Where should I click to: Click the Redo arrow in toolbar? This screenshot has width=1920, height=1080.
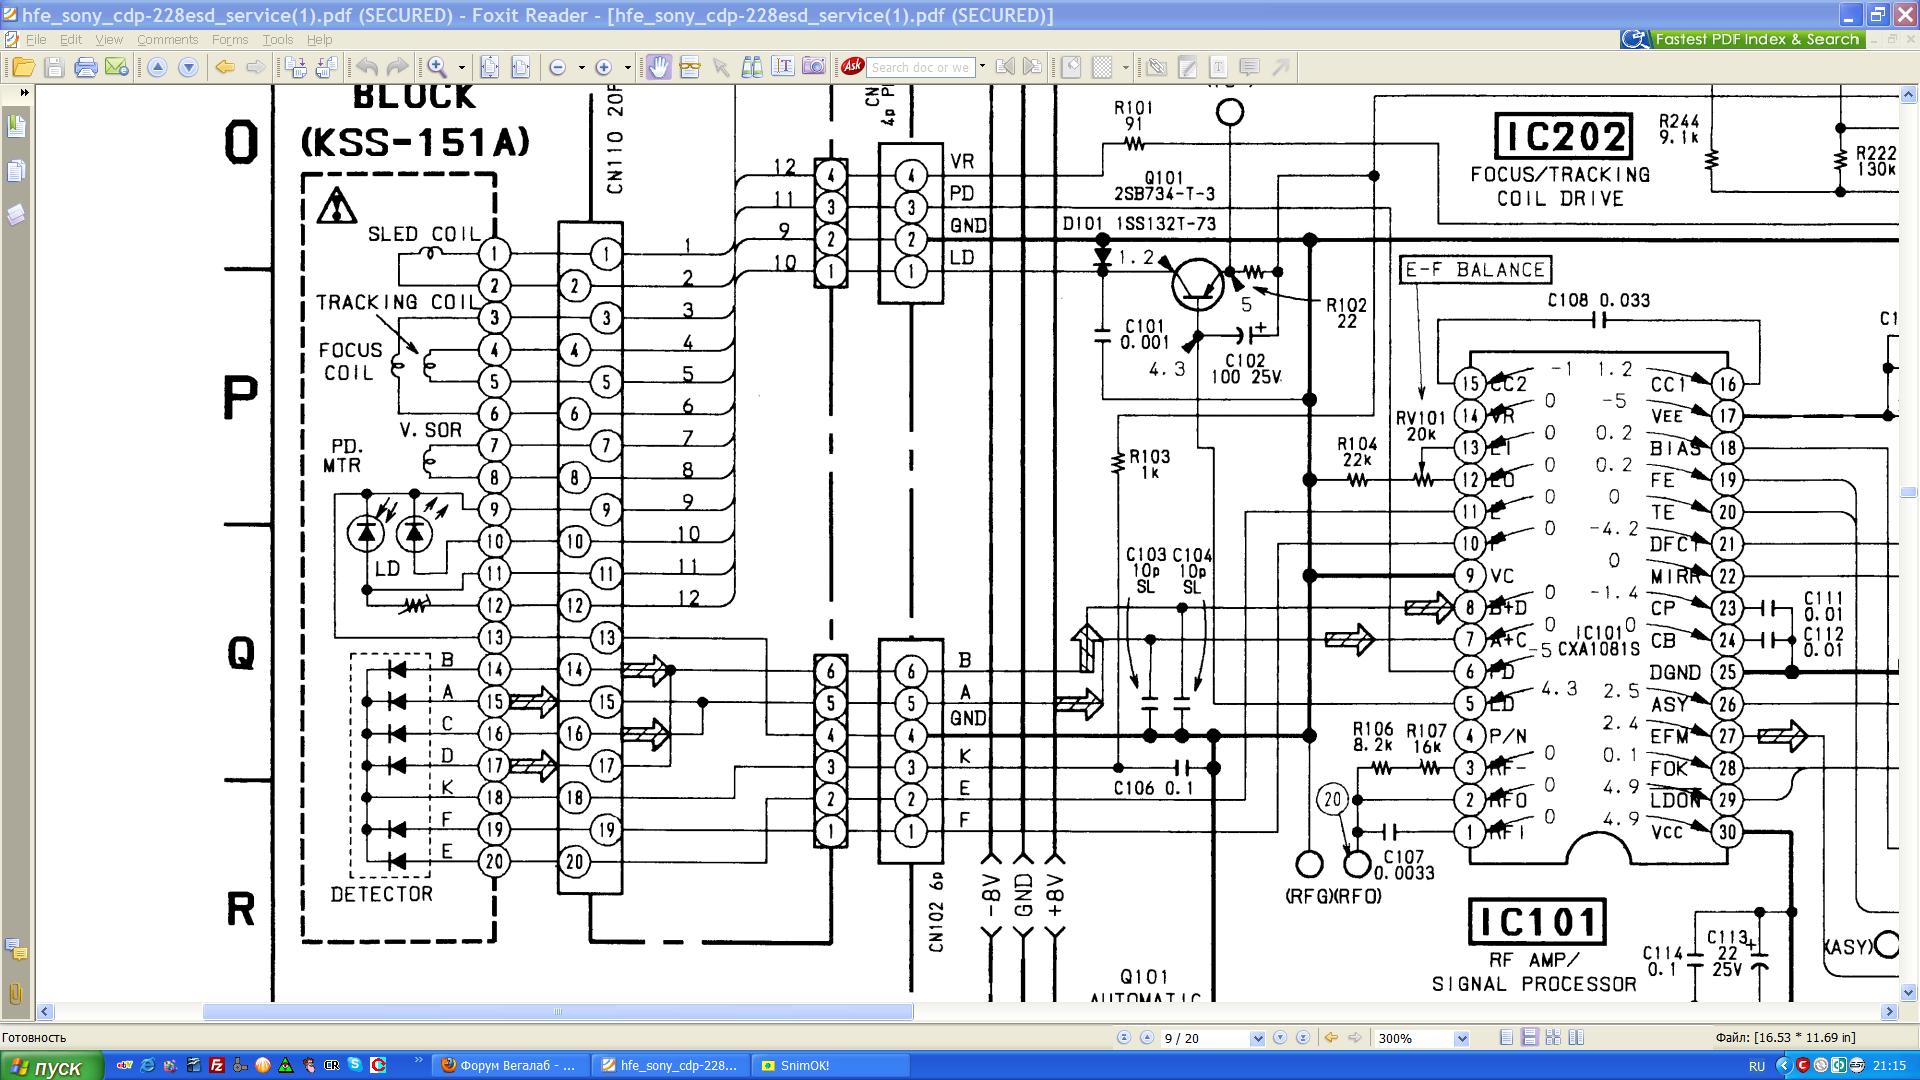(397, 67)
